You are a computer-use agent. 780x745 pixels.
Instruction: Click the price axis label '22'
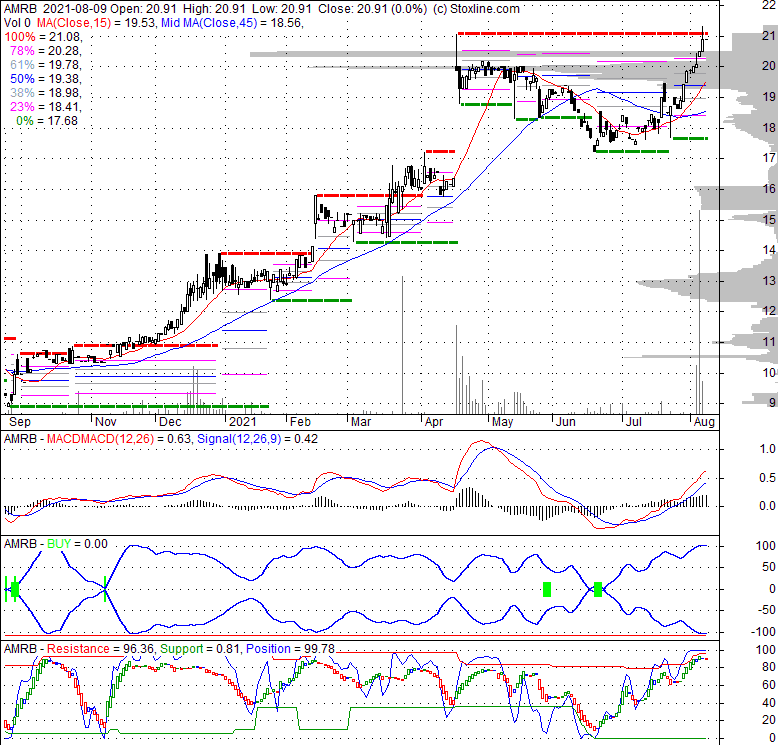click(769, 5)
